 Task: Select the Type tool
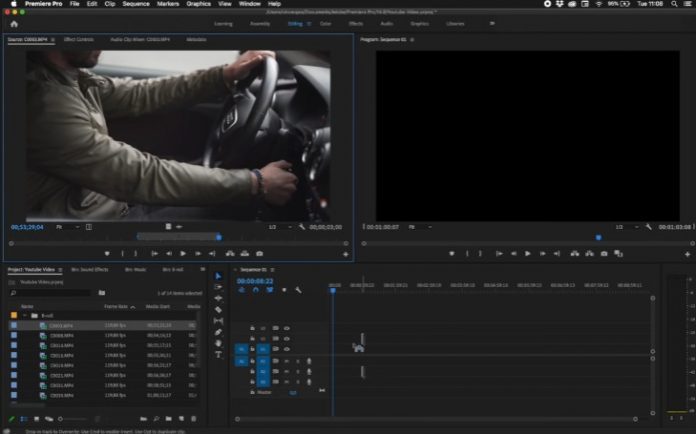pyautogui.click(x=218, y=355)
